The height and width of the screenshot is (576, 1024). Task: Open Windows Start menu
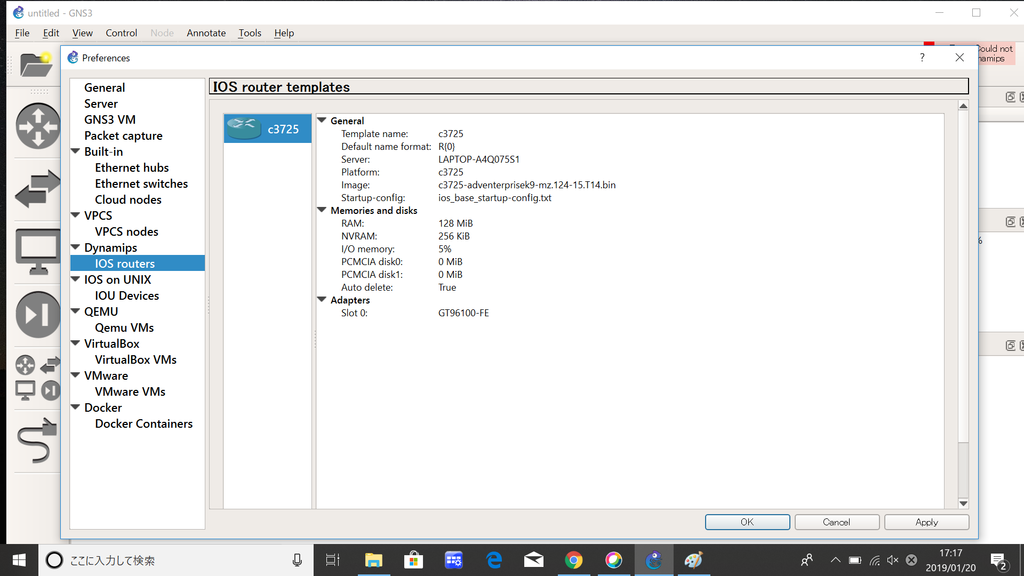pos(19,560)
